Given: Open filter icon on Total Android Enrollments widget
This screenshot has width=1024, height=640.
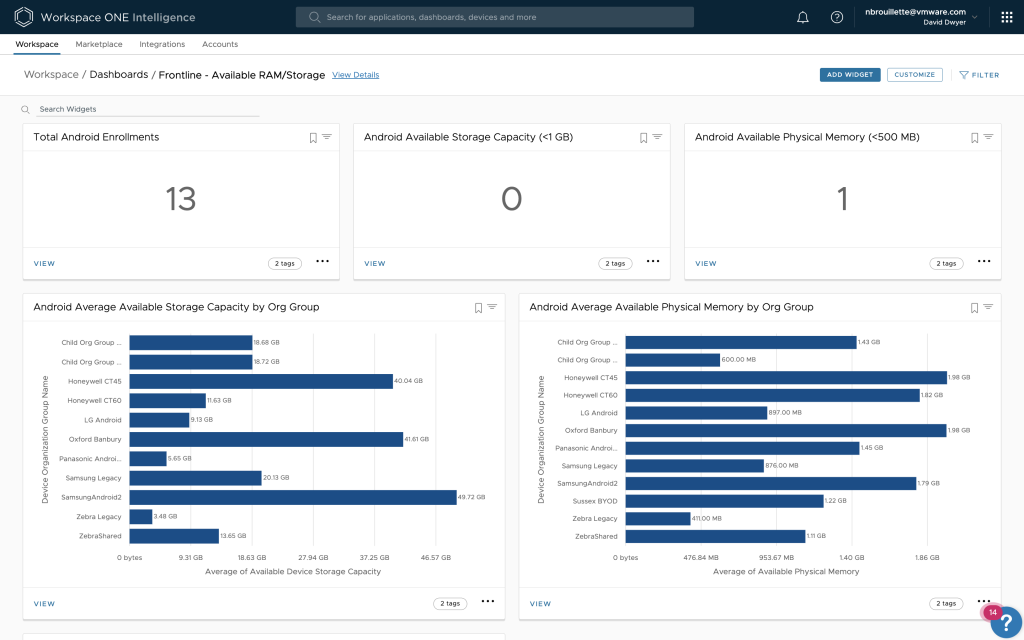Looking at the screenshot, I should tap(327, 137).
